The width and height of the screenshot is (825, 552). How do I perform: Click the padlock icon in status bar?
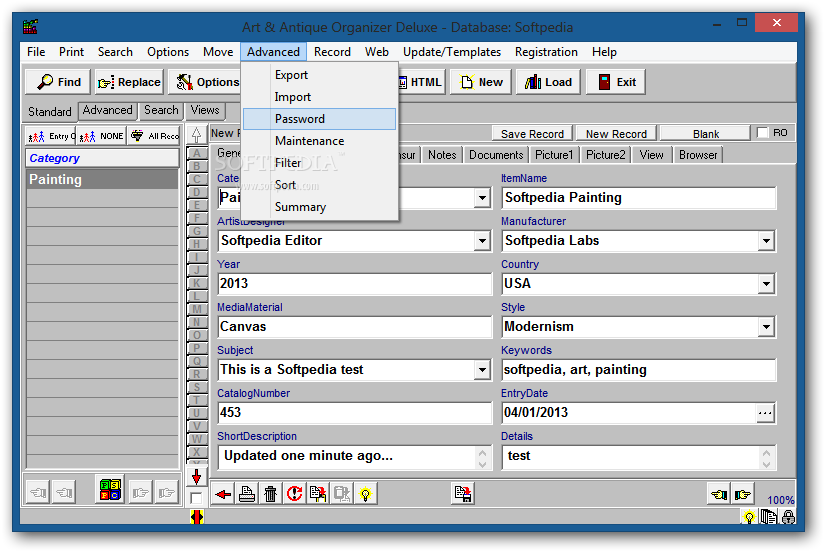tap(788, 517)
